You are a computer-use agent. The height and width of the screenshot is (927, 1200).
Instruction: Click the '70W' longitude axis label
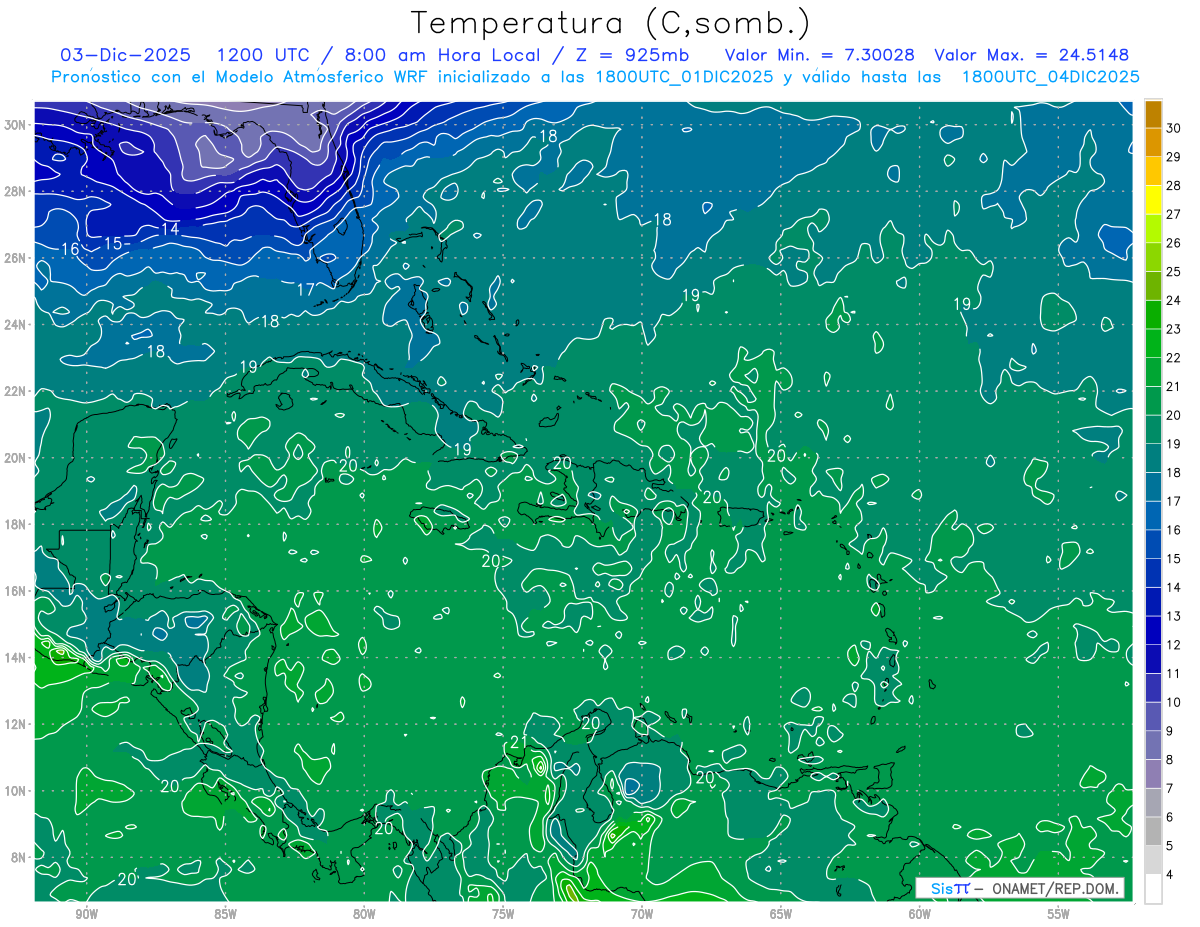(x=642, y=914)
